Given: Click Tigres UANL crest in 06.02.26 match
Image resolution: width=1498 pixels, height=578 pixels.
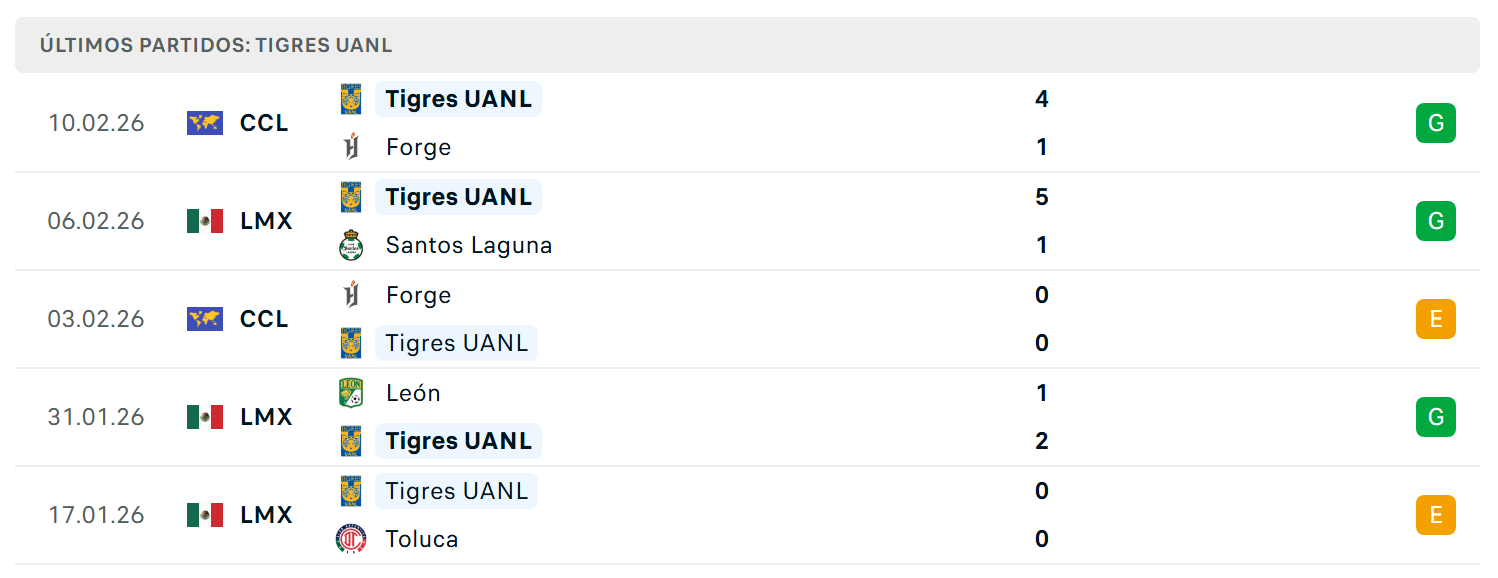Looking at the screenshot, I should [351, 197].
